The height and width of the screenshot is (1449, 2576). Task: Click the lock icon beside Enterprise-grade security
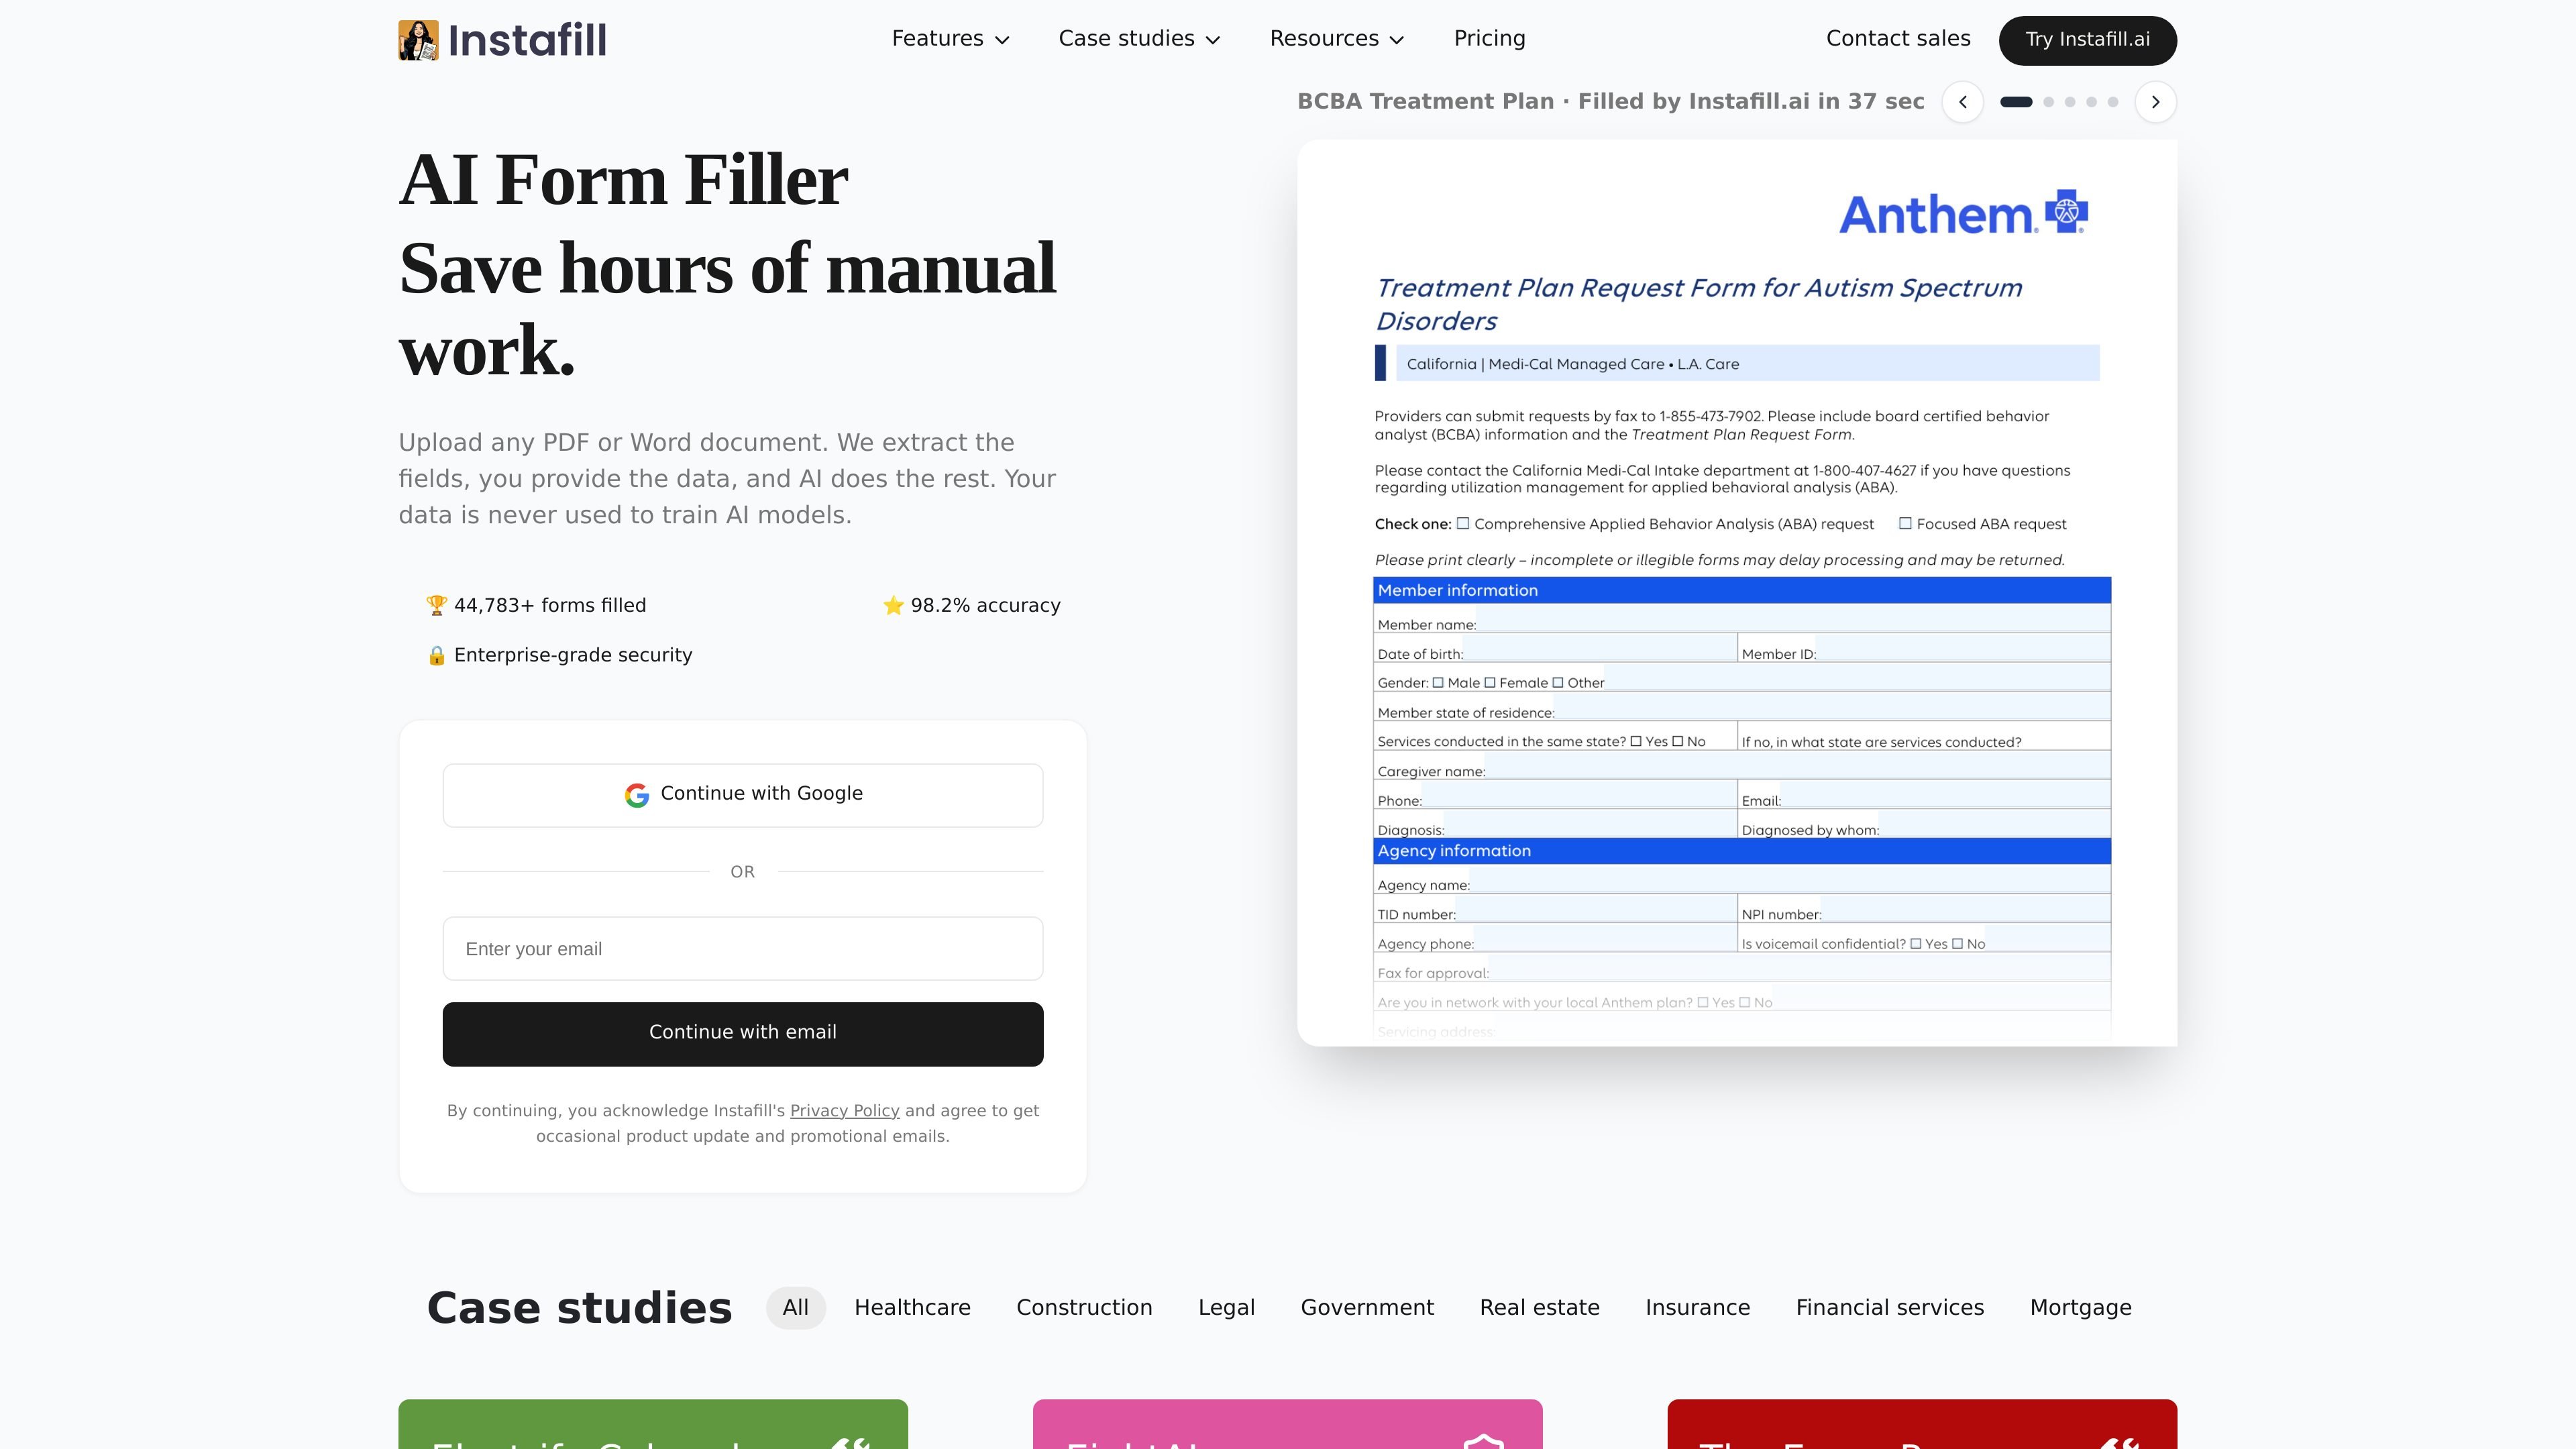click(436, 655)
